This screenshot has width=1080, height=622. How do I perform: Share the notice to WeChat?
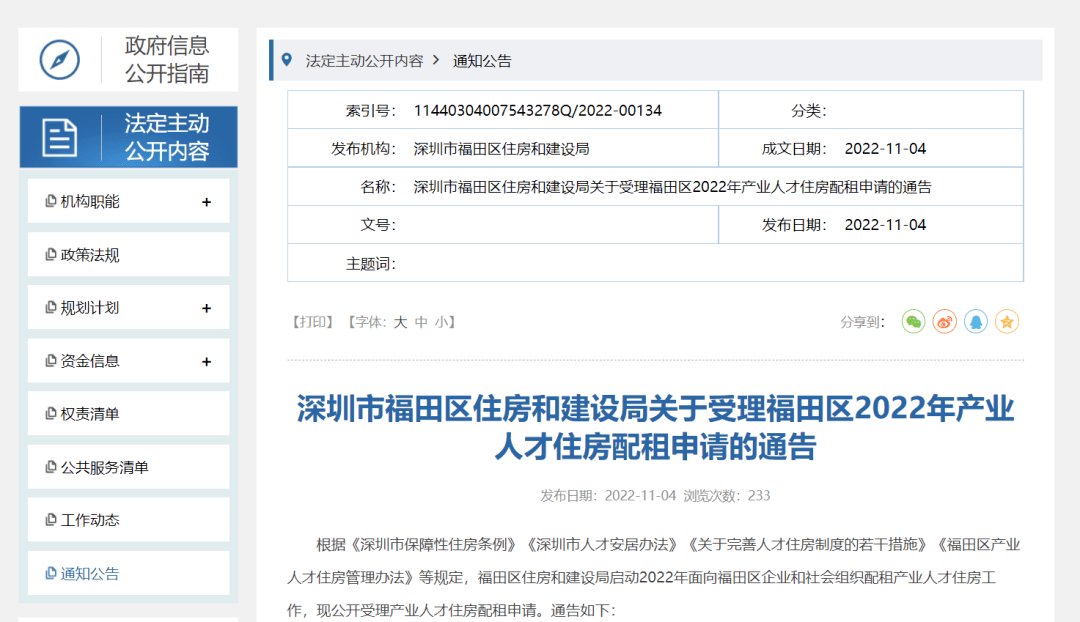913,322
